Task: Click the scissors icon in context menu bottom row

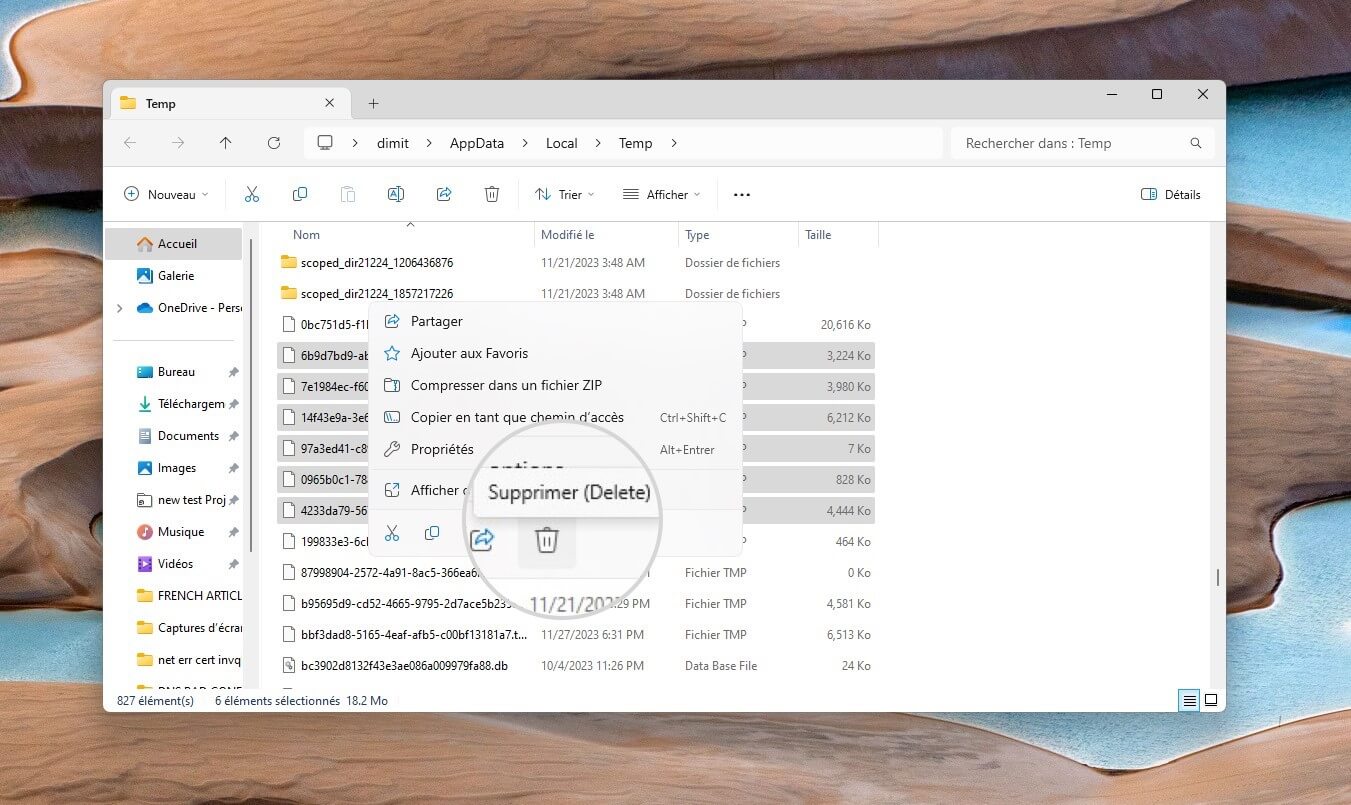Action: coord(392,534)
